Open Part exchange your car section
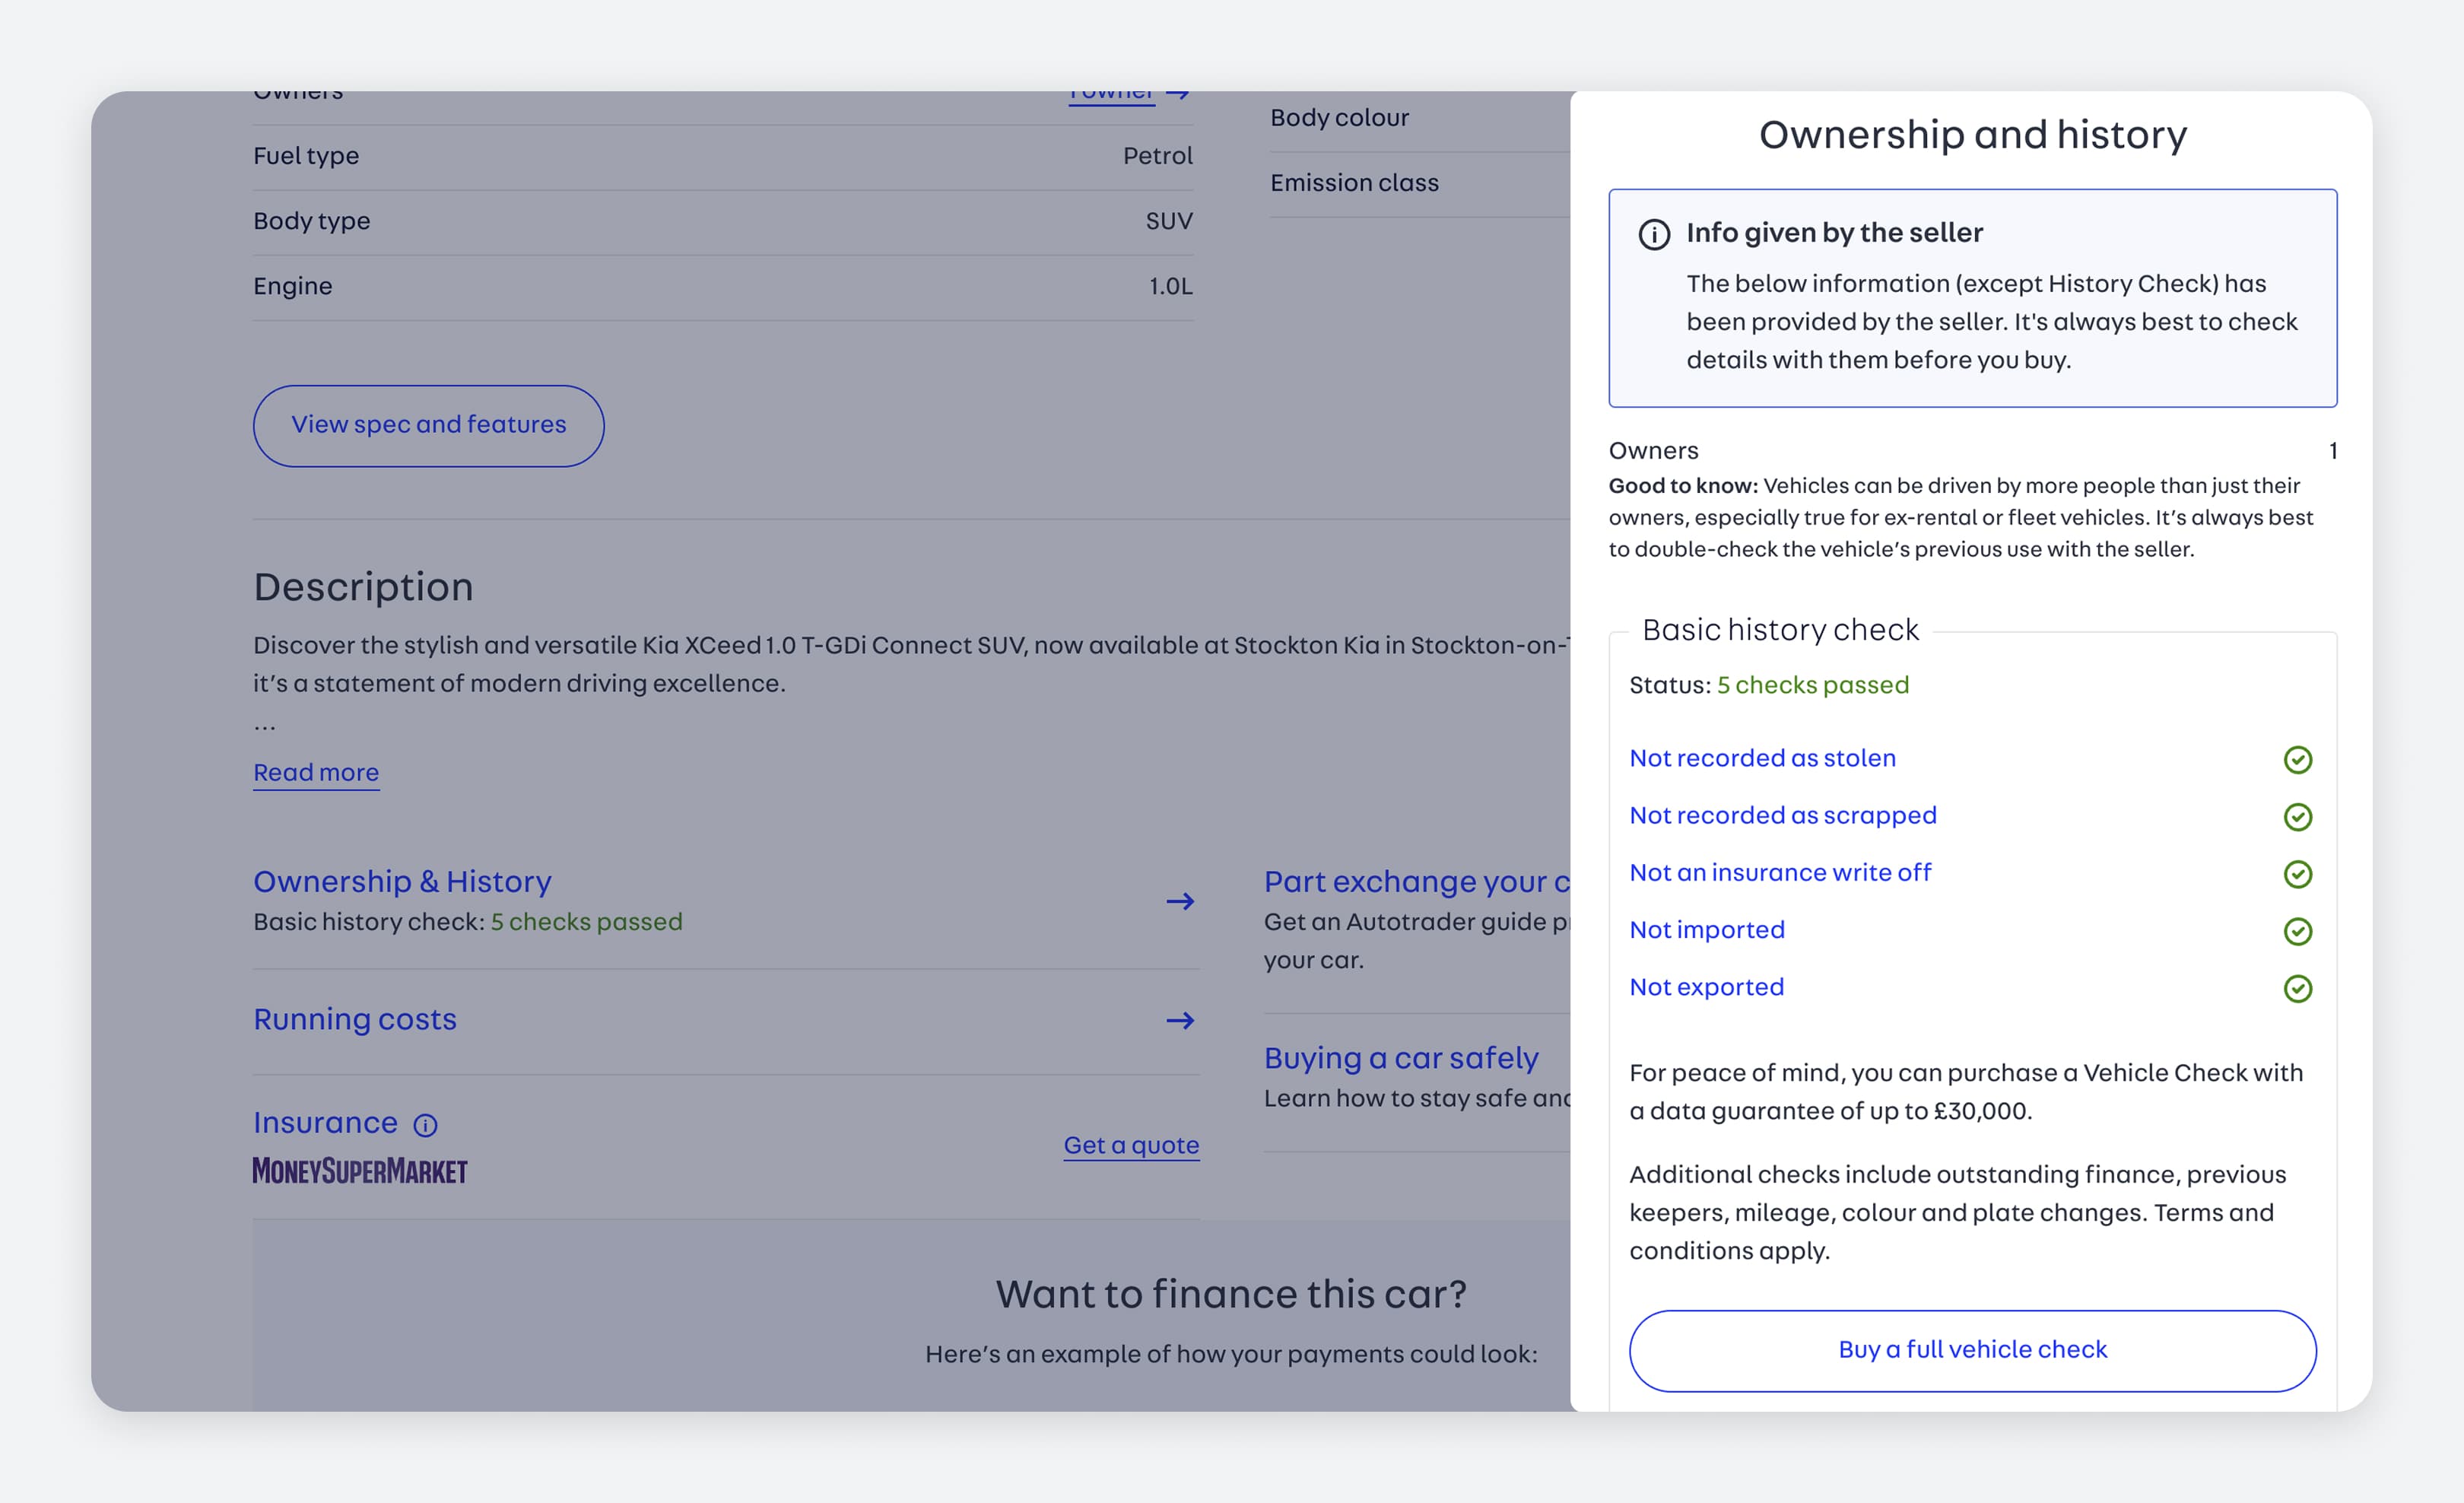Image resolution: width=2464 pixels, height=1503 pixels. tap(1415, 881)
